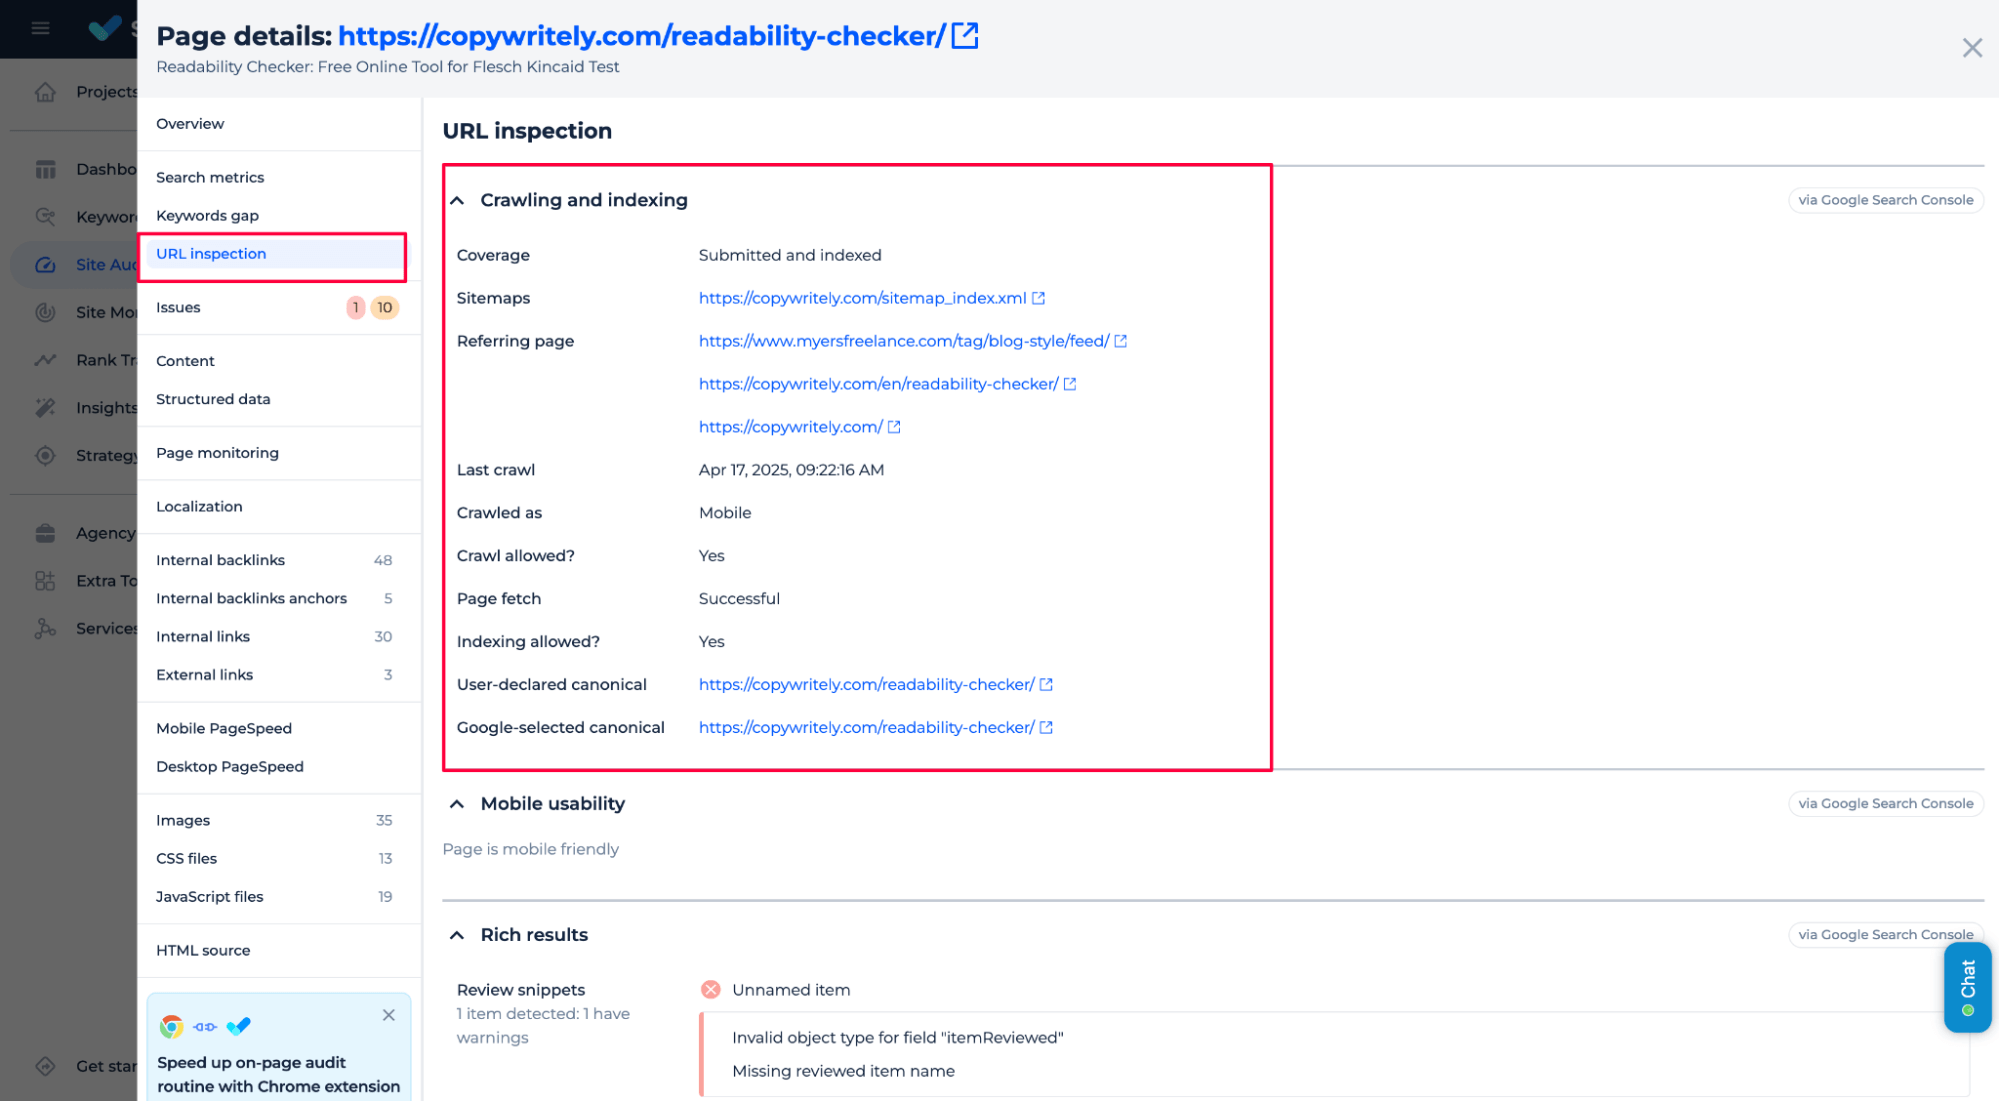The width and height of the screenshot is (1999, 1102).
Task: Click the Site Monitoring icon in sidebar
Action: 46,312
